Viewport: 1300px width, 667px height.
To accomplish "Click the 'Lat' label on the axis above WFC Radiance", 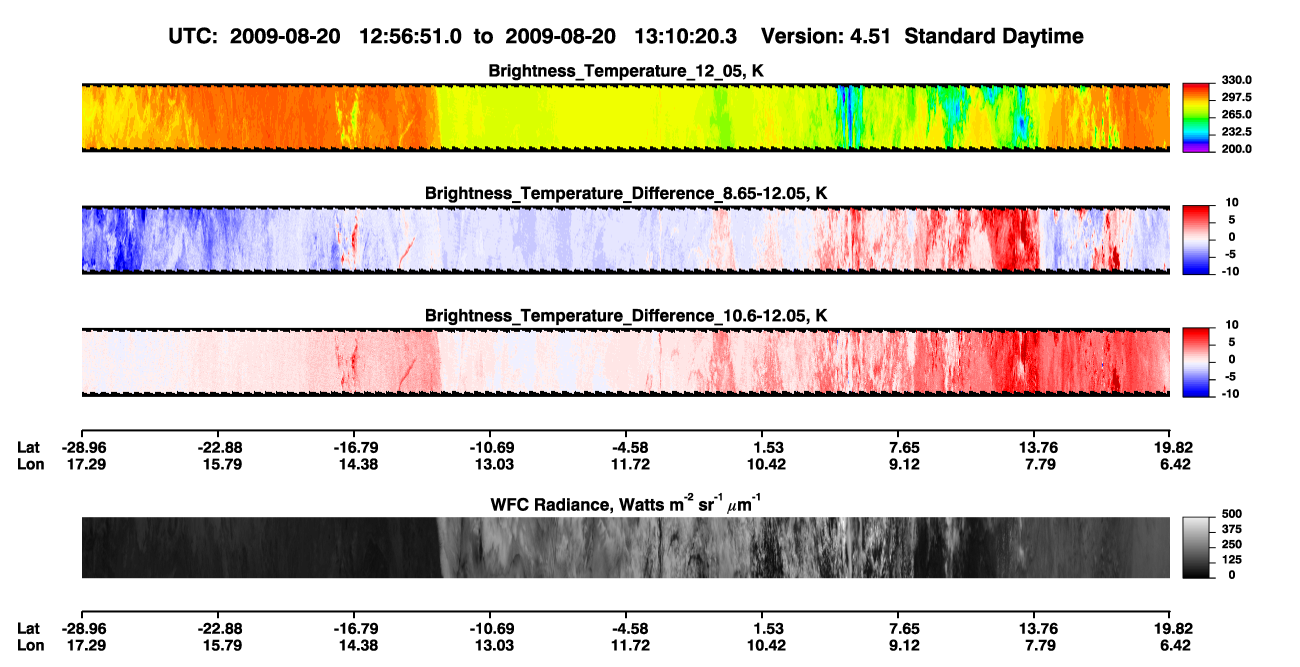I will click(29, 448).
